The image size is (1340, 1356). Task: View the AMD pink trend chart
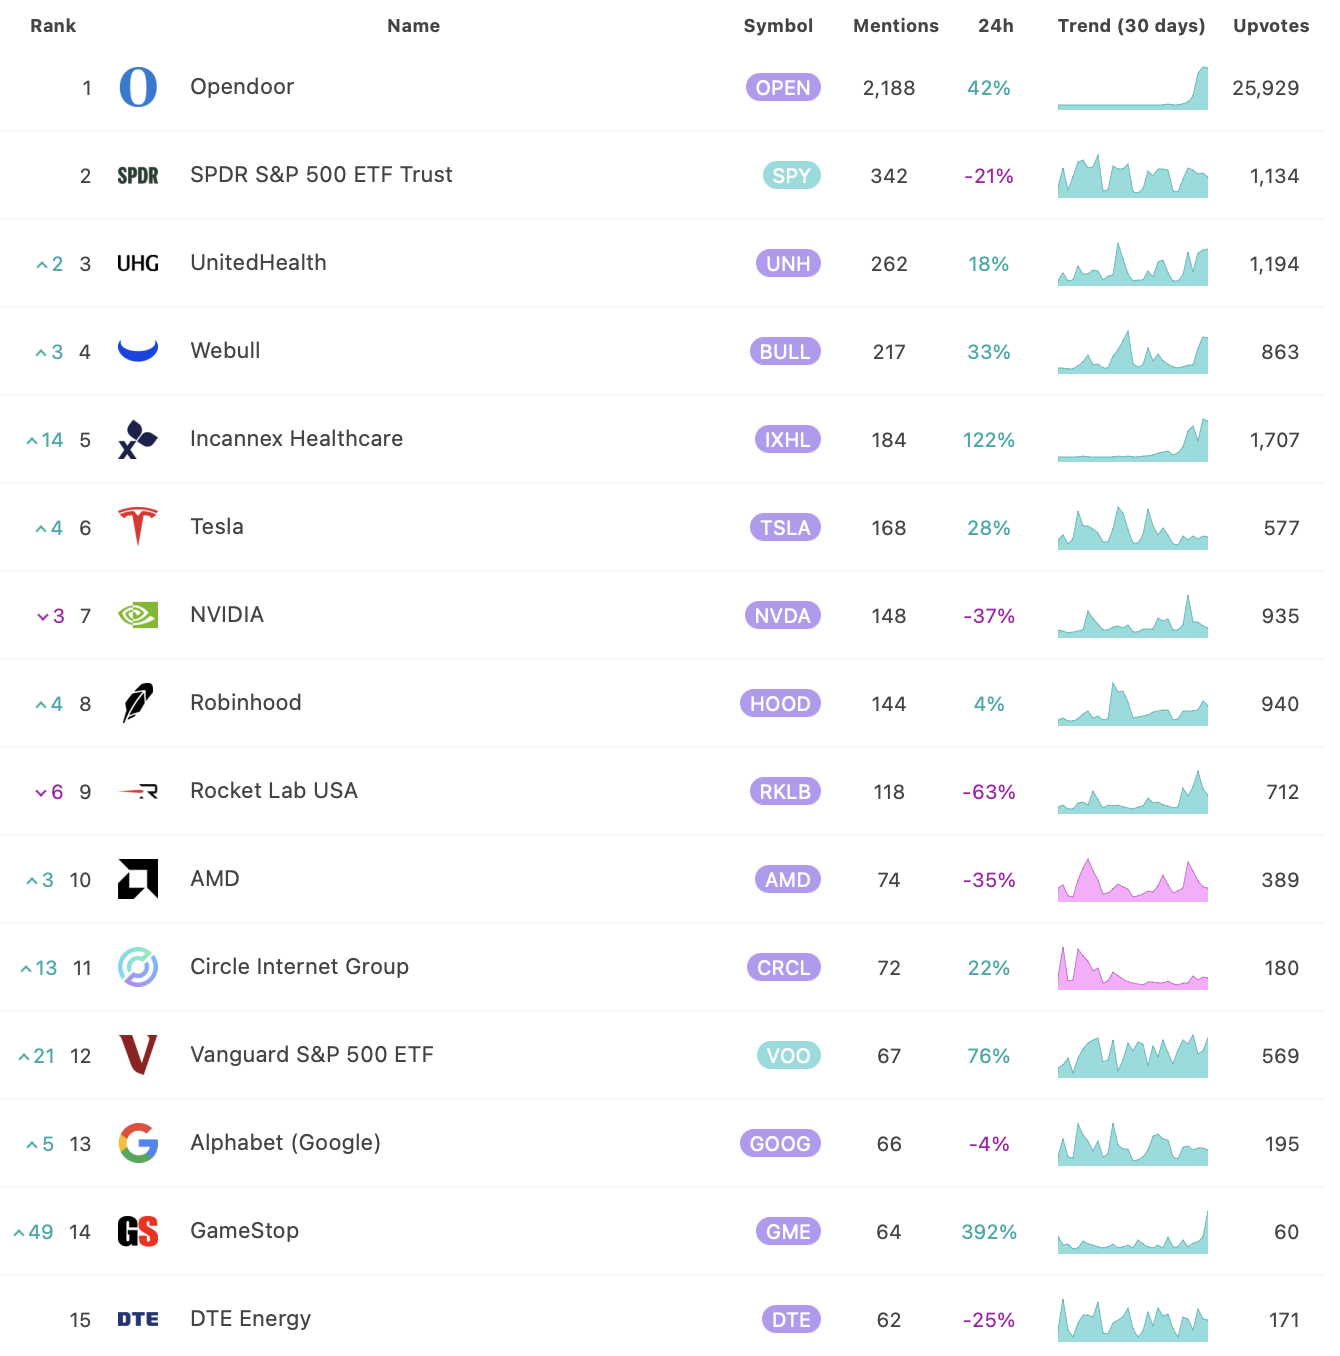tap(1133, 880)
